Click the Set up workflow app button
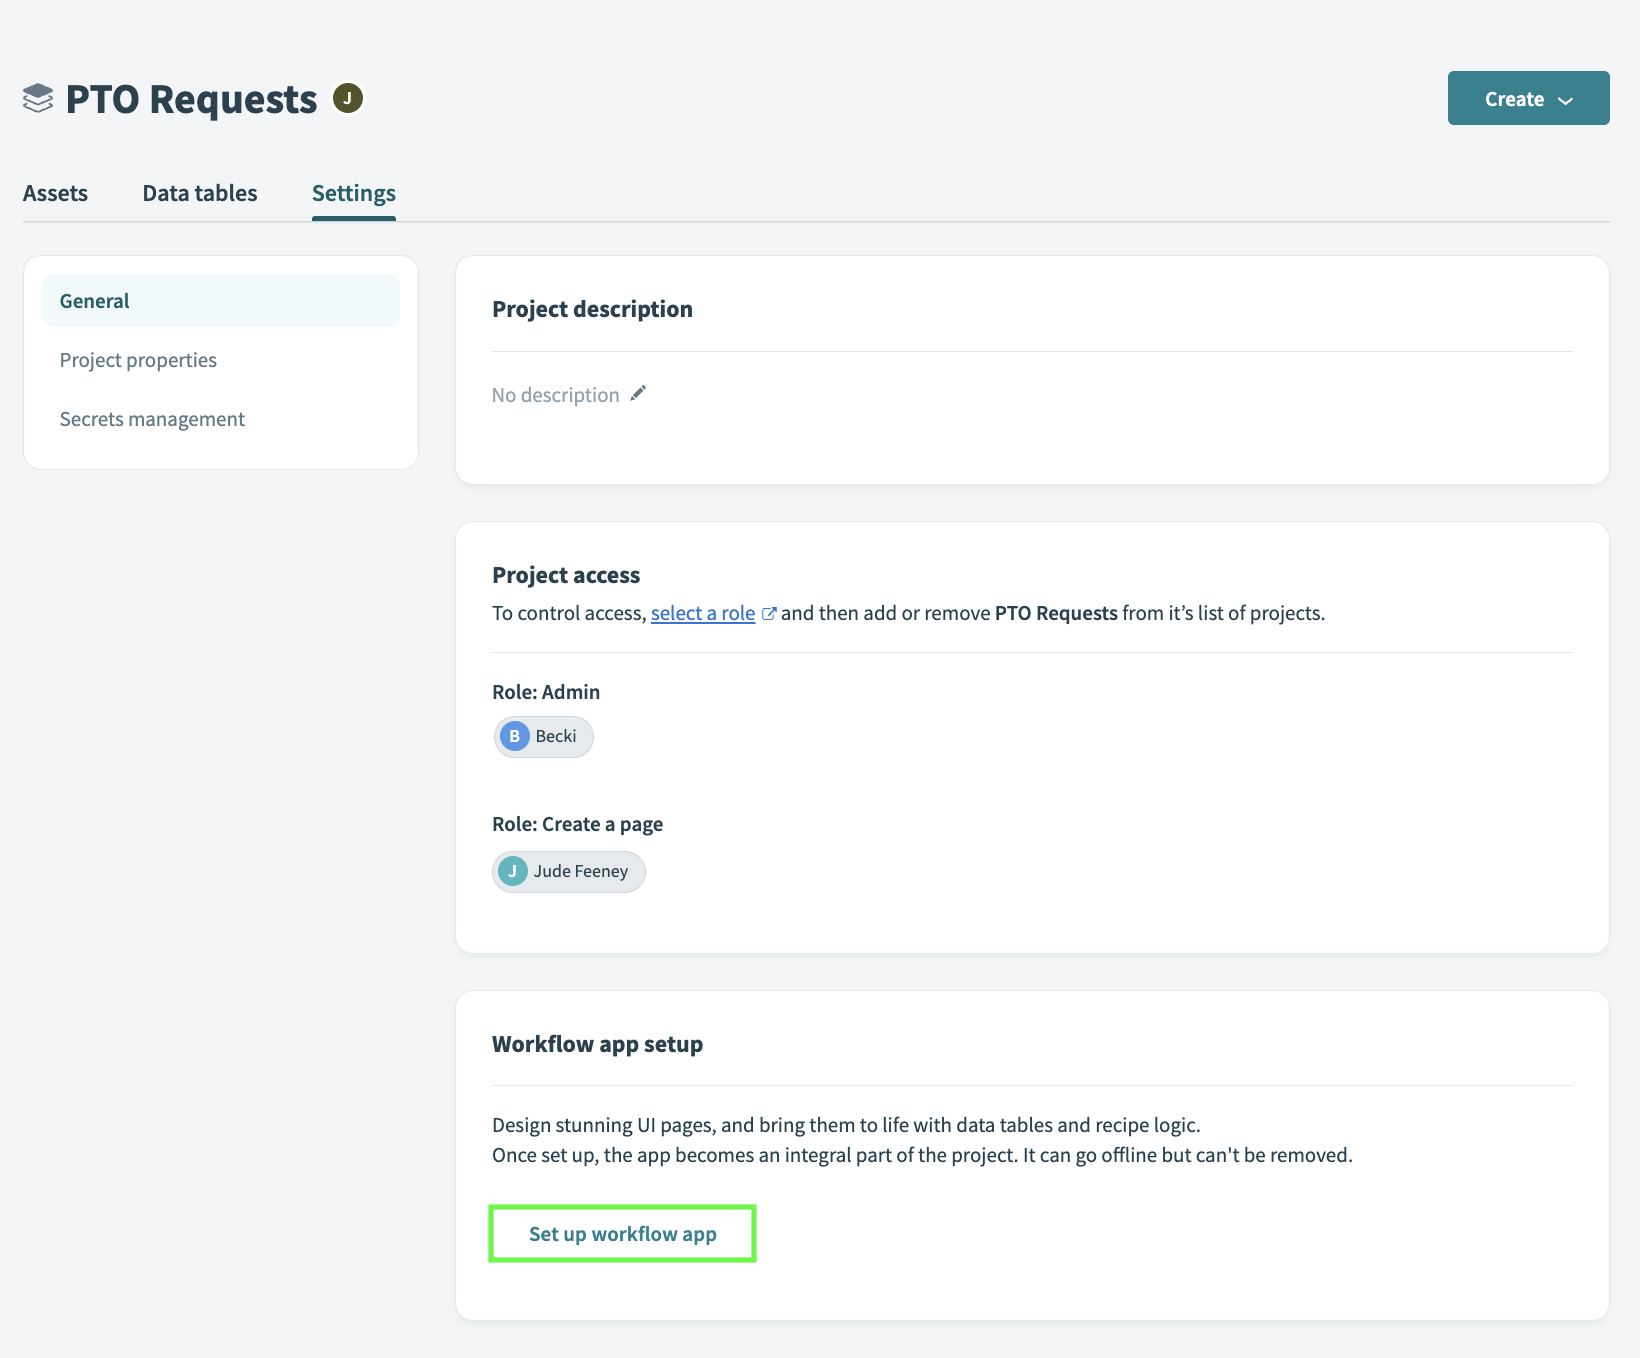This screenshot has width=1640, height=1358. click(622, 1233)
